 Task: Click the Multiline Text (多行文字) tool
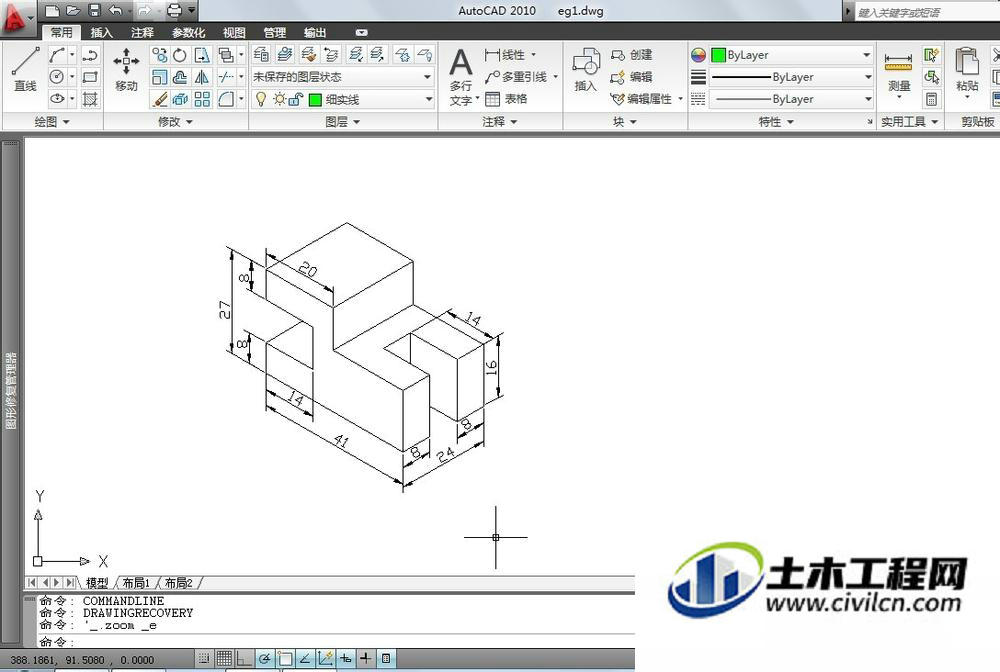pos(461,77)
